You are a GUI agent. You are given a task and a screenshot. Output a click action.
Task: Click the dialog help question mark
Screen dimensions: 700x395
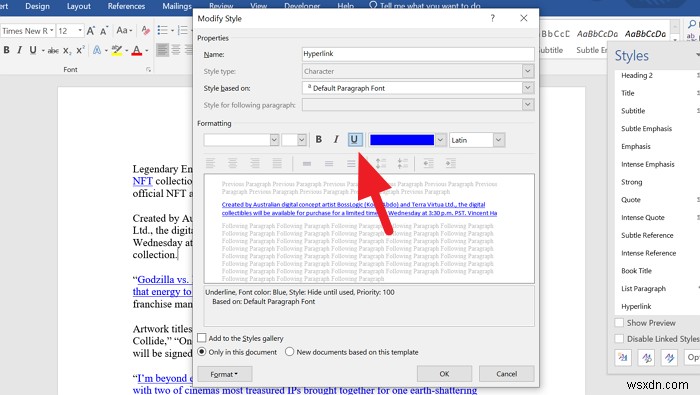tap(492, 18)
